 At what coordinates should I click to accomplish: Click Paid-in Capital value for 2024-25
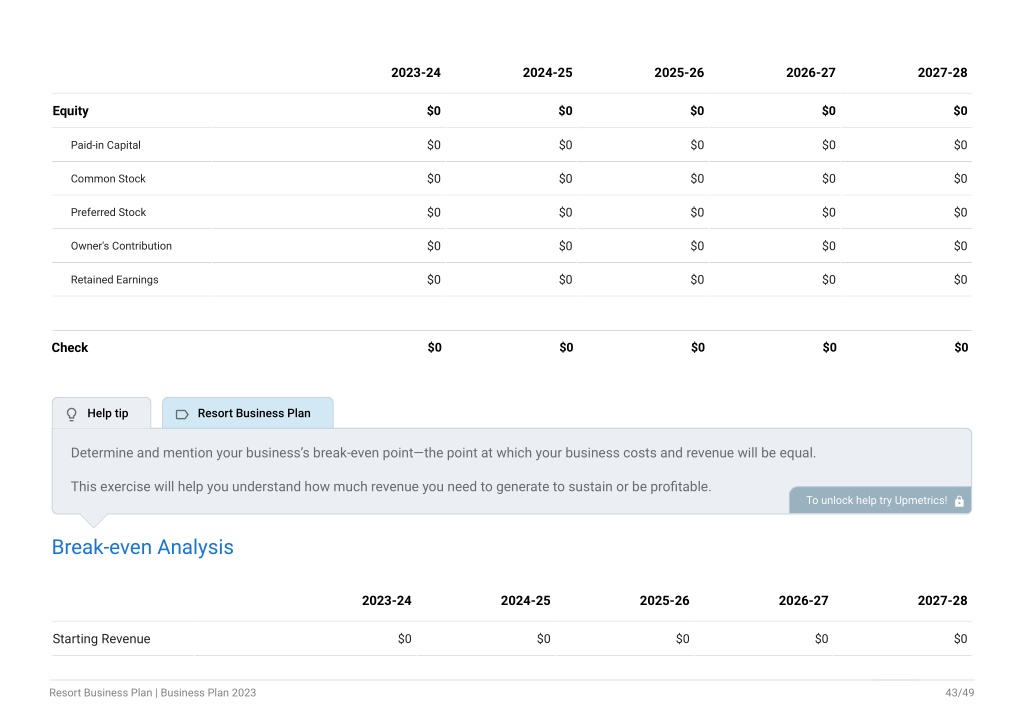(x=566, y=145)
